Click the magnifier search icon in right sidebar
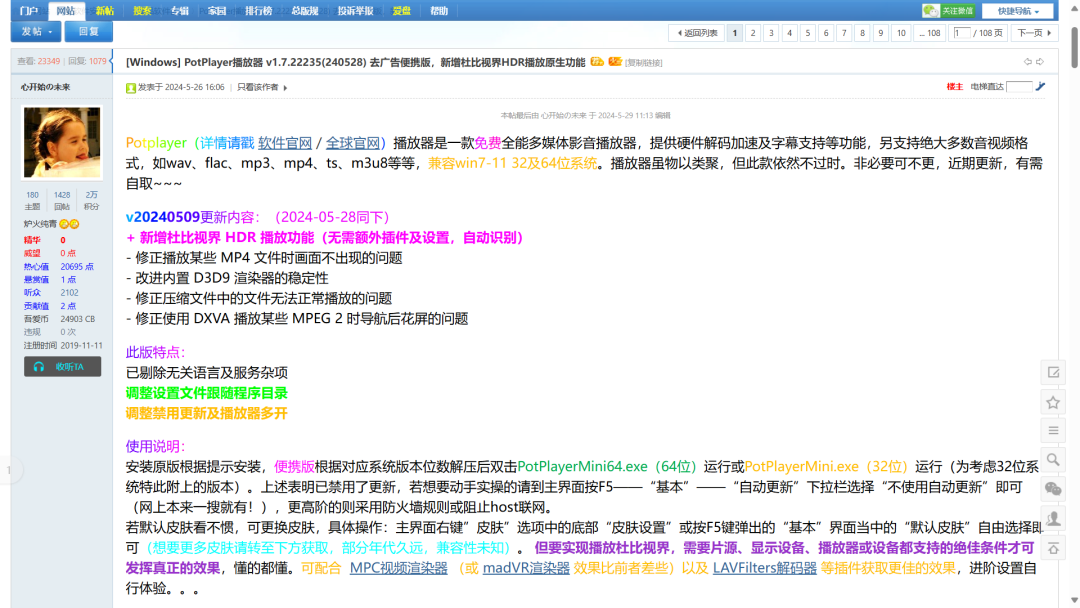 (1053, 460)
